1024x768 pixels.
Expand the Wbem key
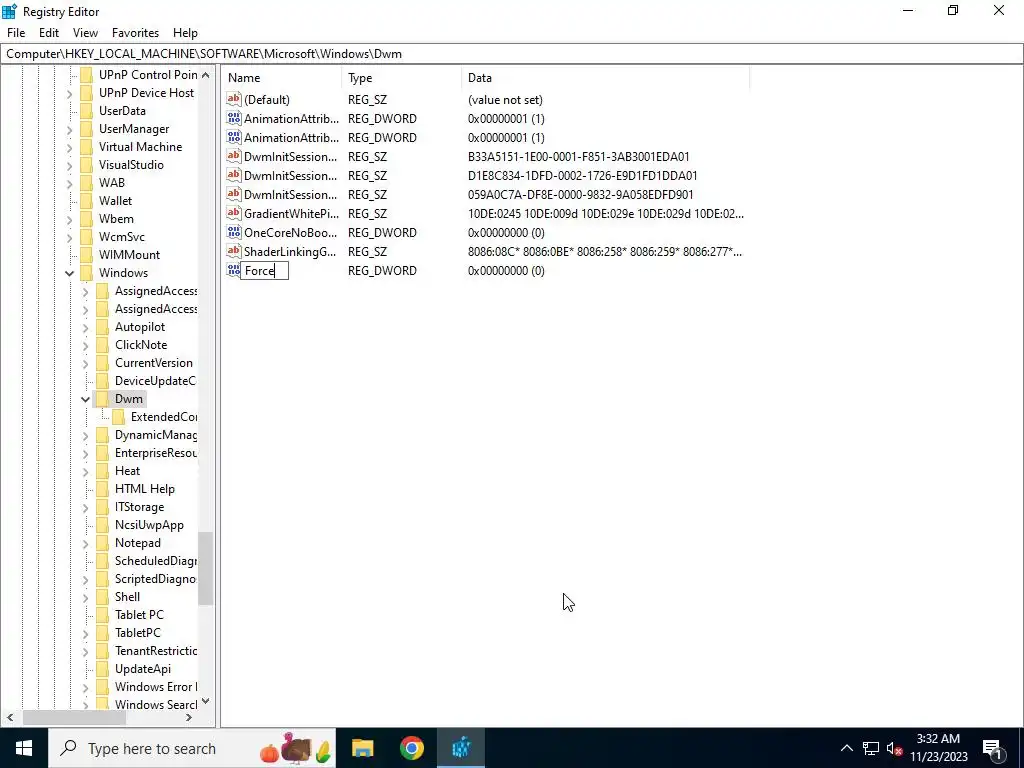[69, 219]
